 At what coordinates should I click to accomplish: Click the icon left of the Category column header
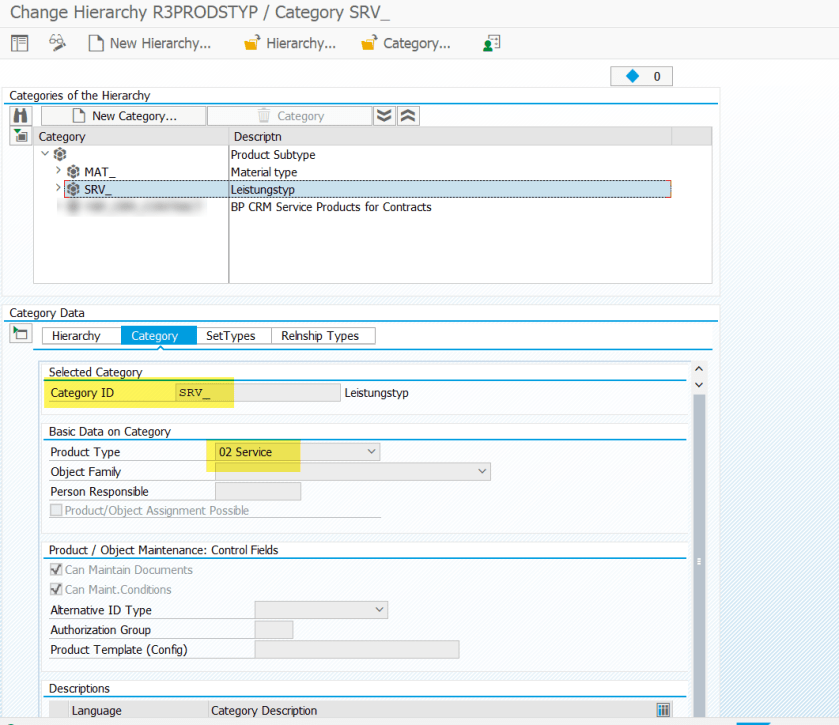(x=21, y=136)
